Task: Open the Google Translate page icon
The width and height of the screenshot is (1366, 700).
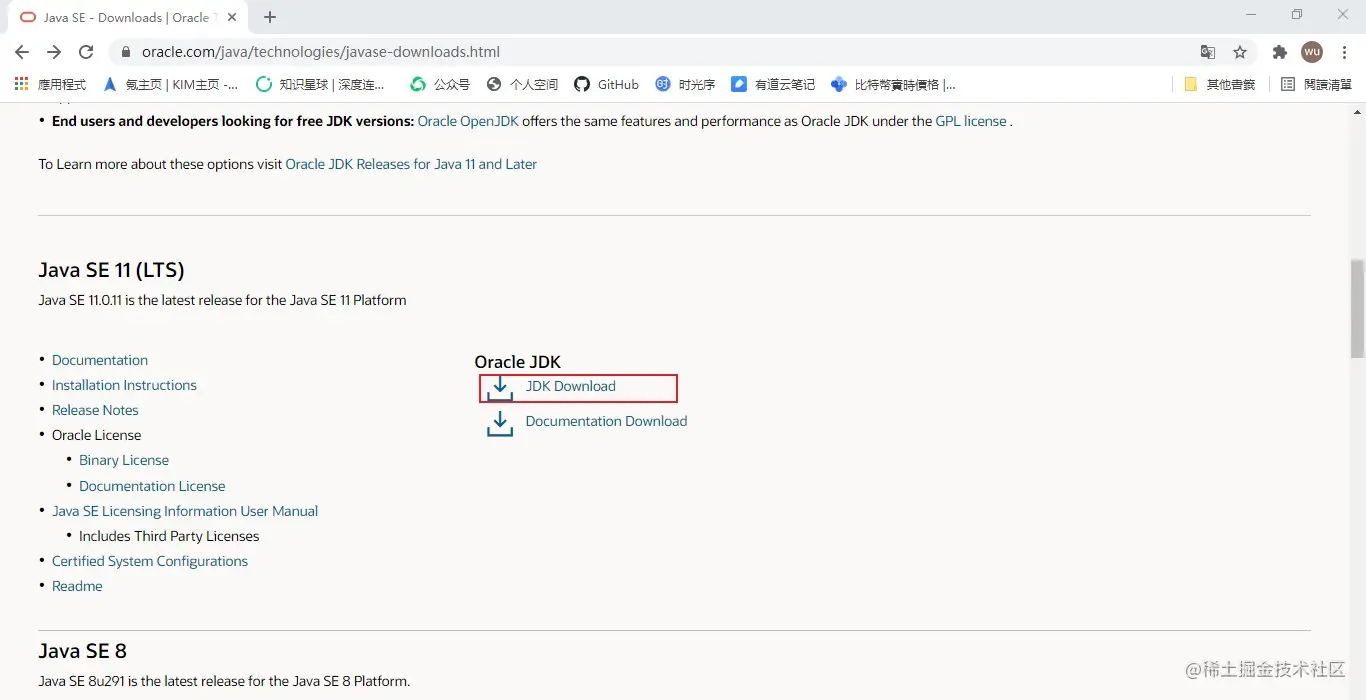Action: pos(1208,52)
